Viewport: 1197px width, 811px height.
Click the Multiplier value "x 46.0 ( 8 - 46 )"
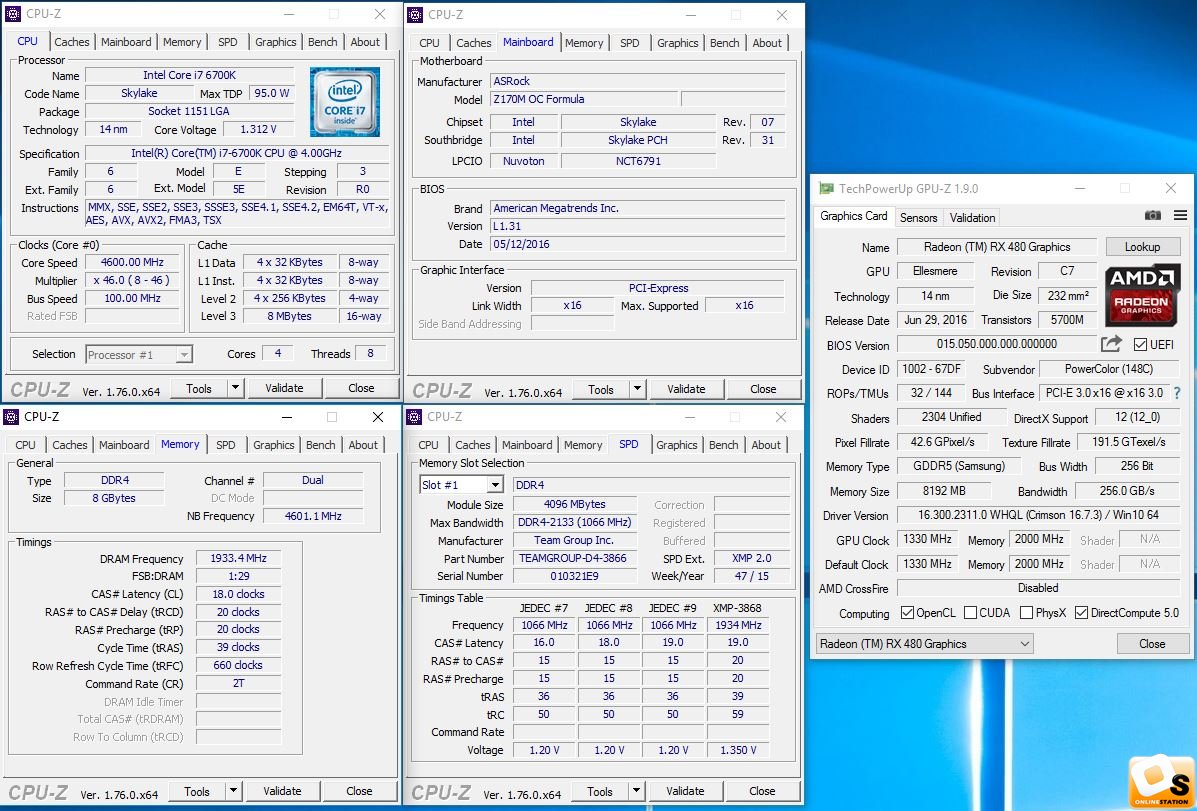click(x=132, y=280)
